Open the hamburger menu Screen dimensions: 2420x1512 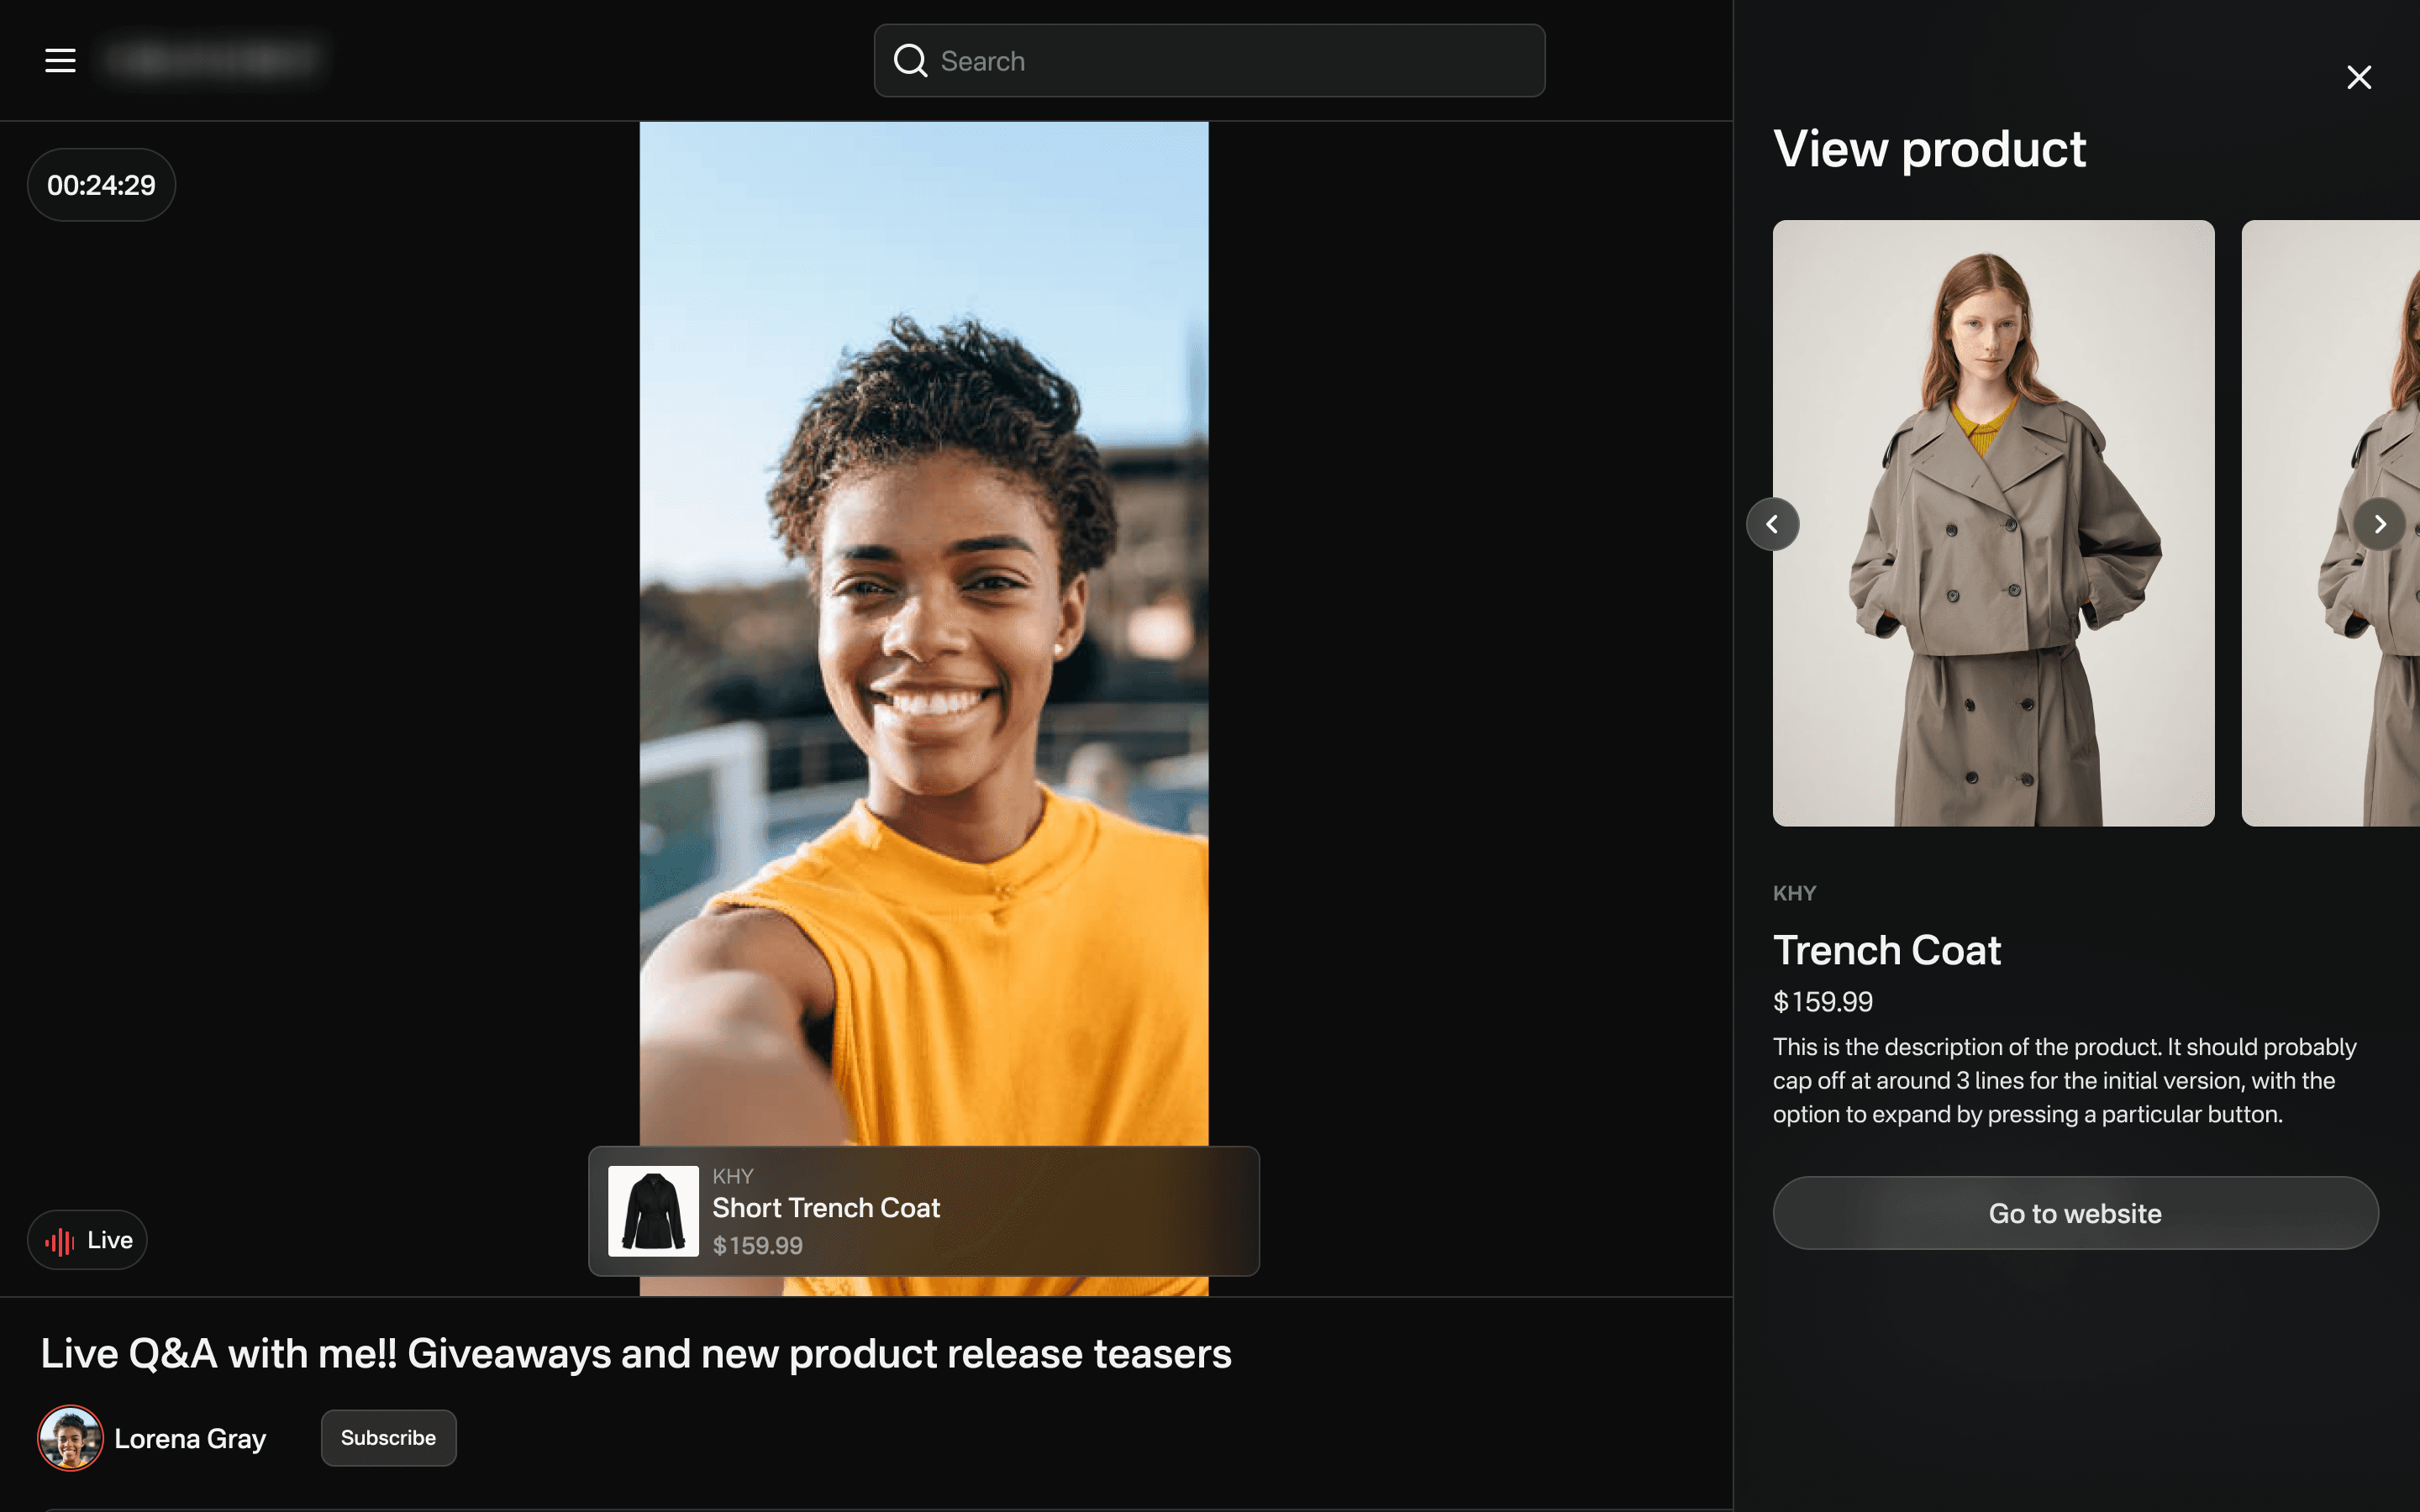tap(60, 61)
